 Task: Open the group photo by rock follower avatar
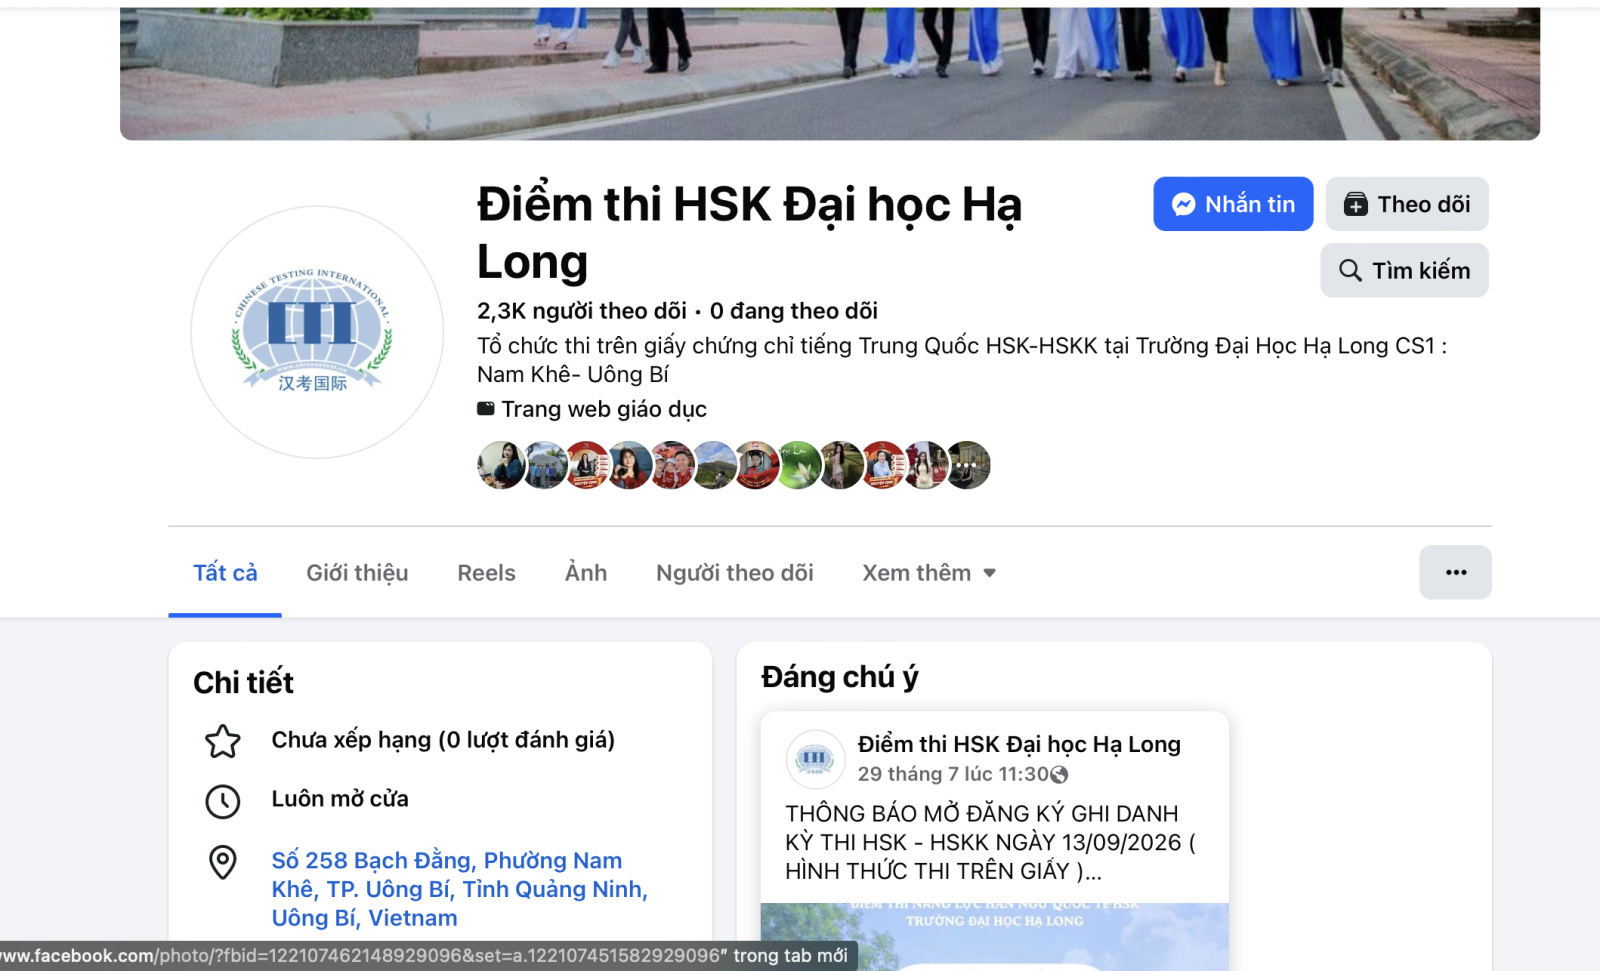(x=547, y=465)
